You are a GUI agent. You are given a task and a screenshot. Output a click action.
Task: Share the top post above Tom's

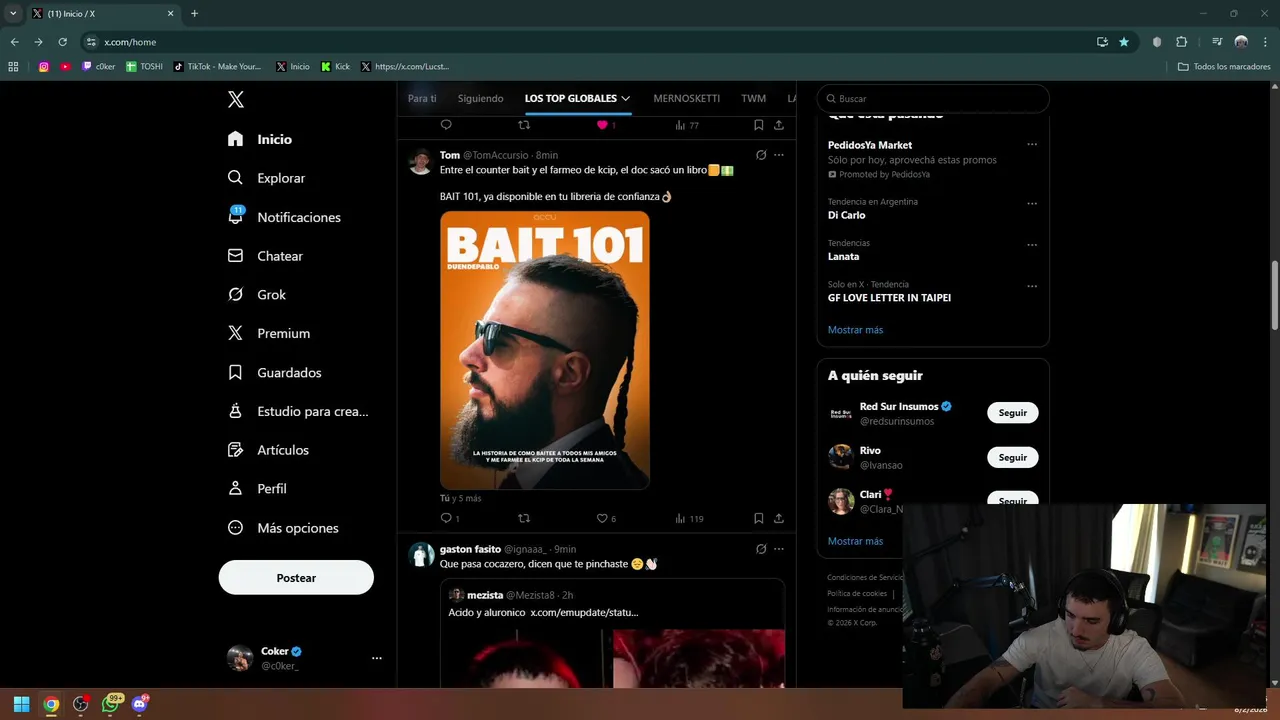click(x=778, y=125)
